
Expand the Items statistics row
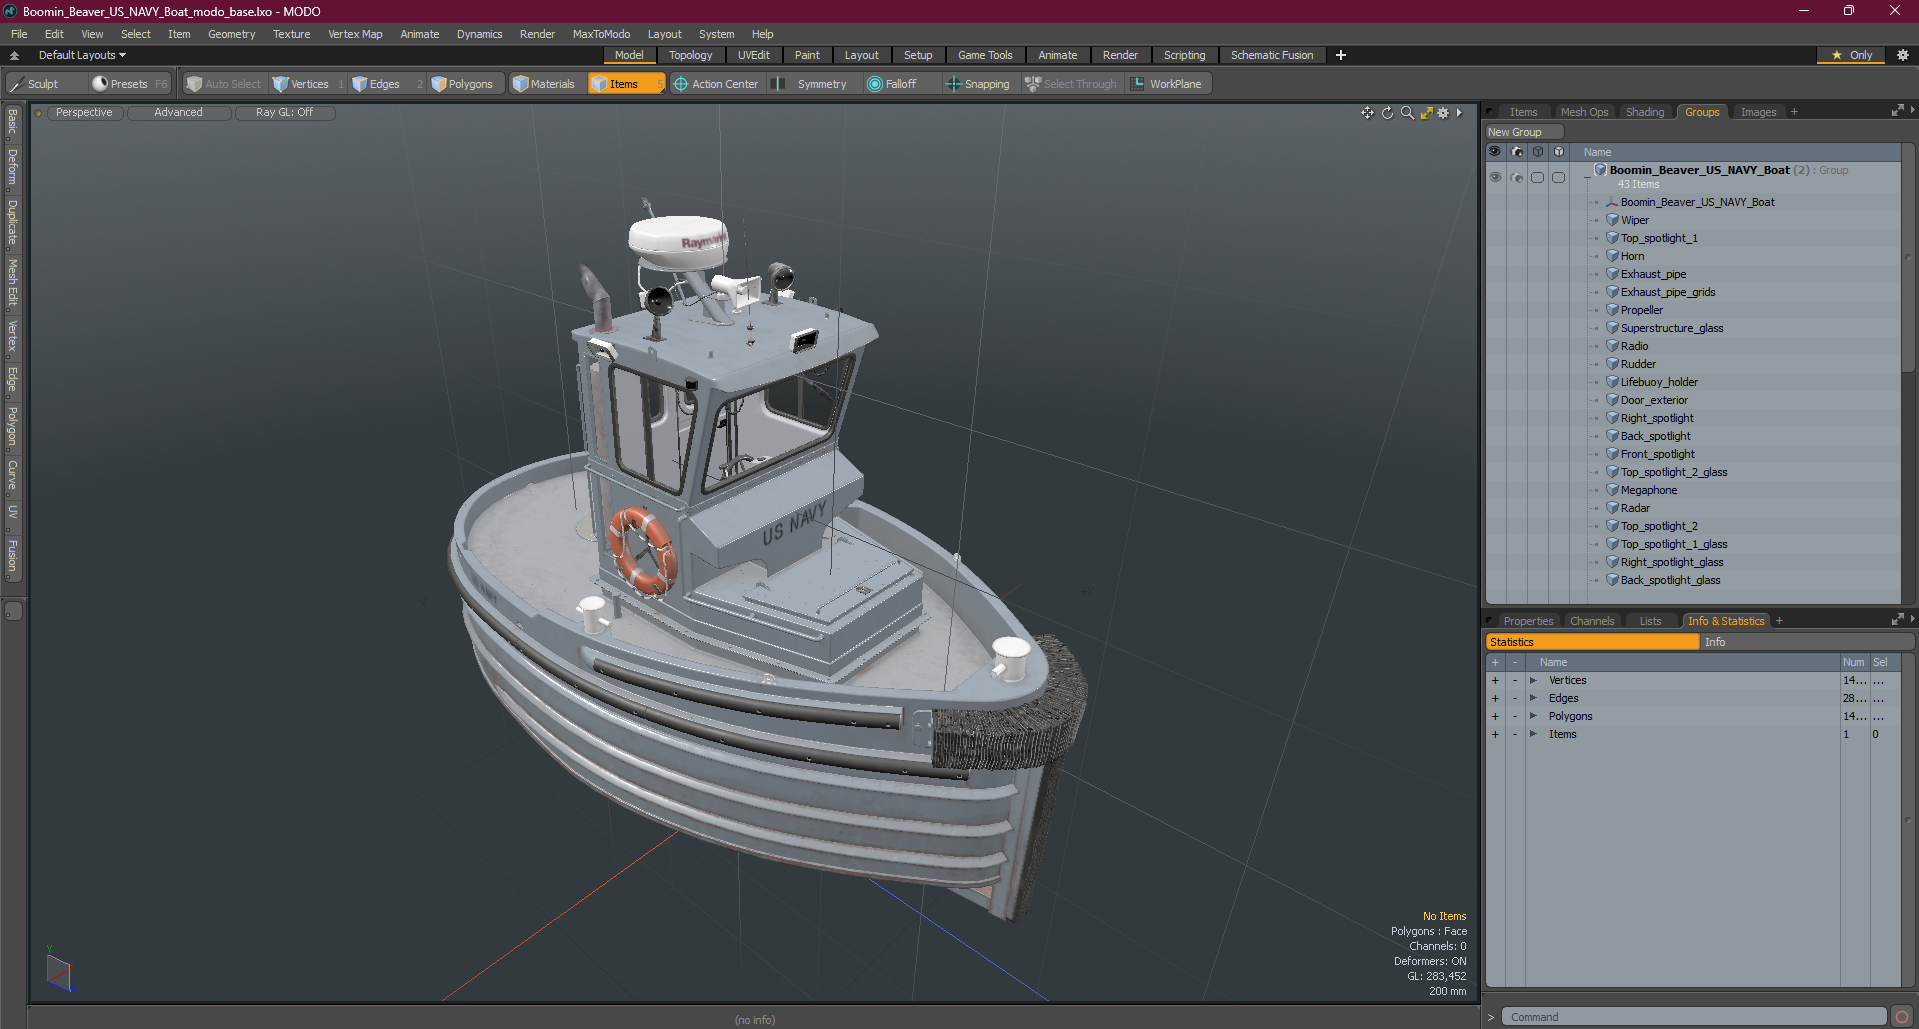1533,734
